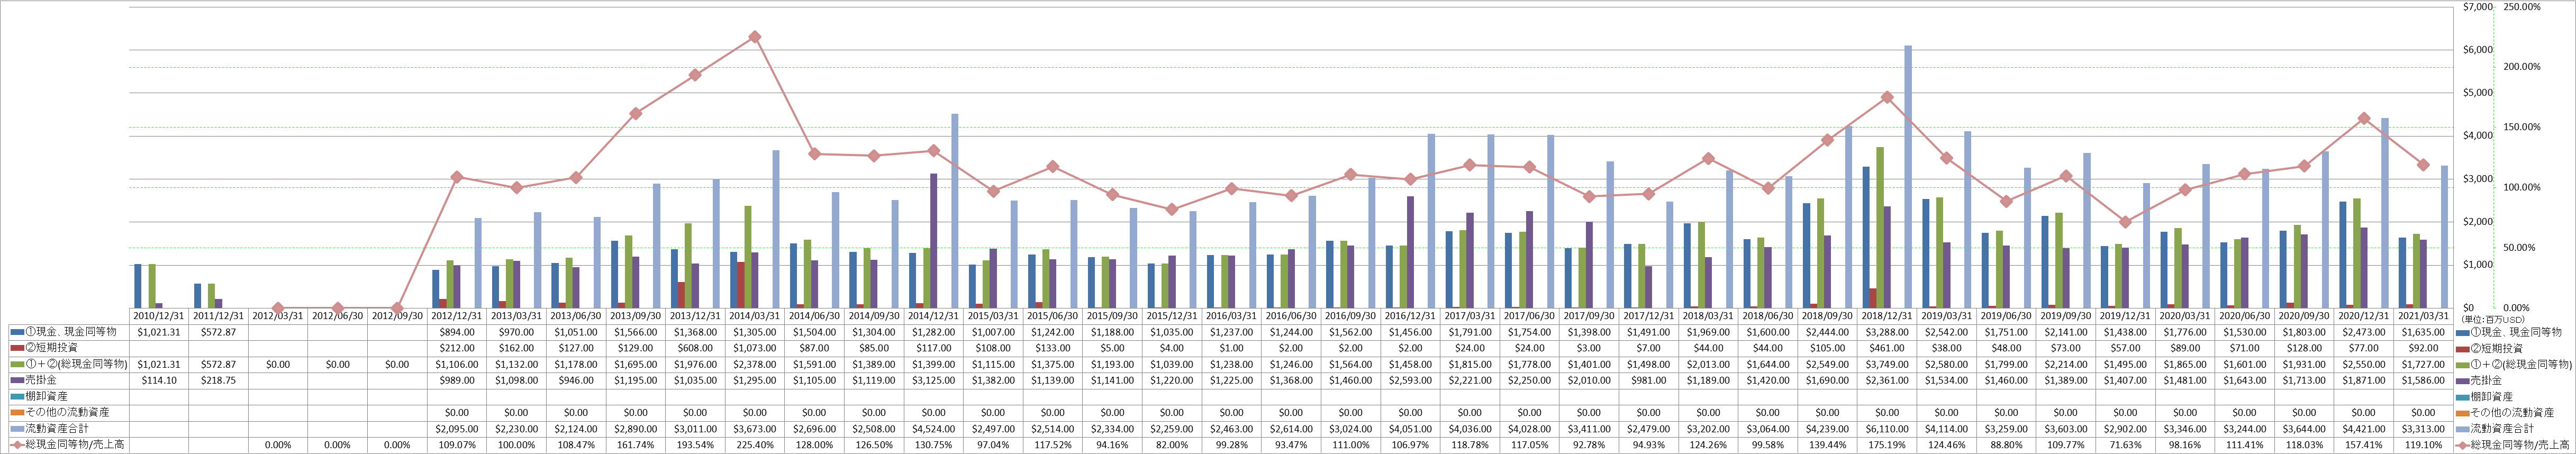Click the $212.00 short-term investment cell
The image size is (2576, 454).
(x=456, y=348)
